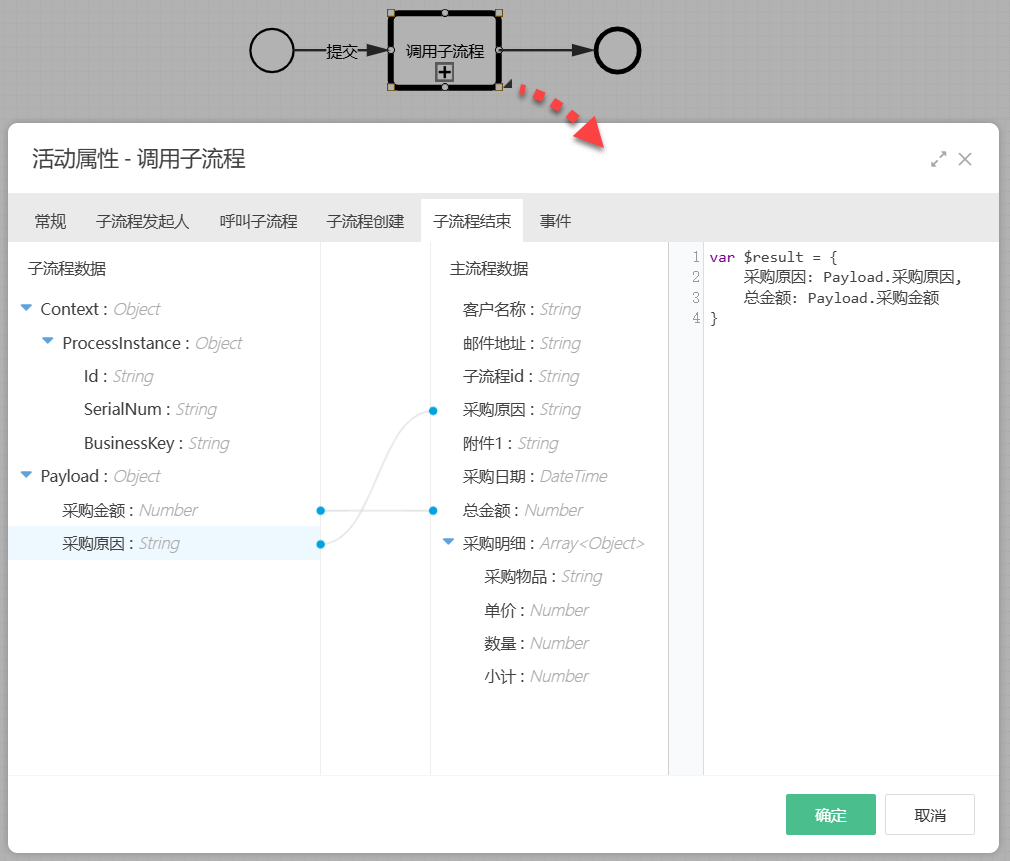This screenshot has width=1010, height=861.
Task: Click the blue anchor dot beside 总金额
Action: tap(432, 510)
